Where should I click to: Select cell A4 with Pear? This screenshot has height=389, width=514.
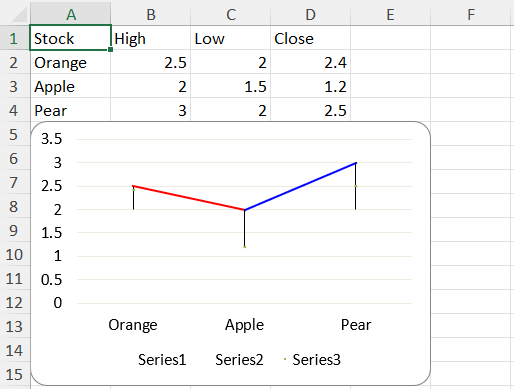point(70,110)
